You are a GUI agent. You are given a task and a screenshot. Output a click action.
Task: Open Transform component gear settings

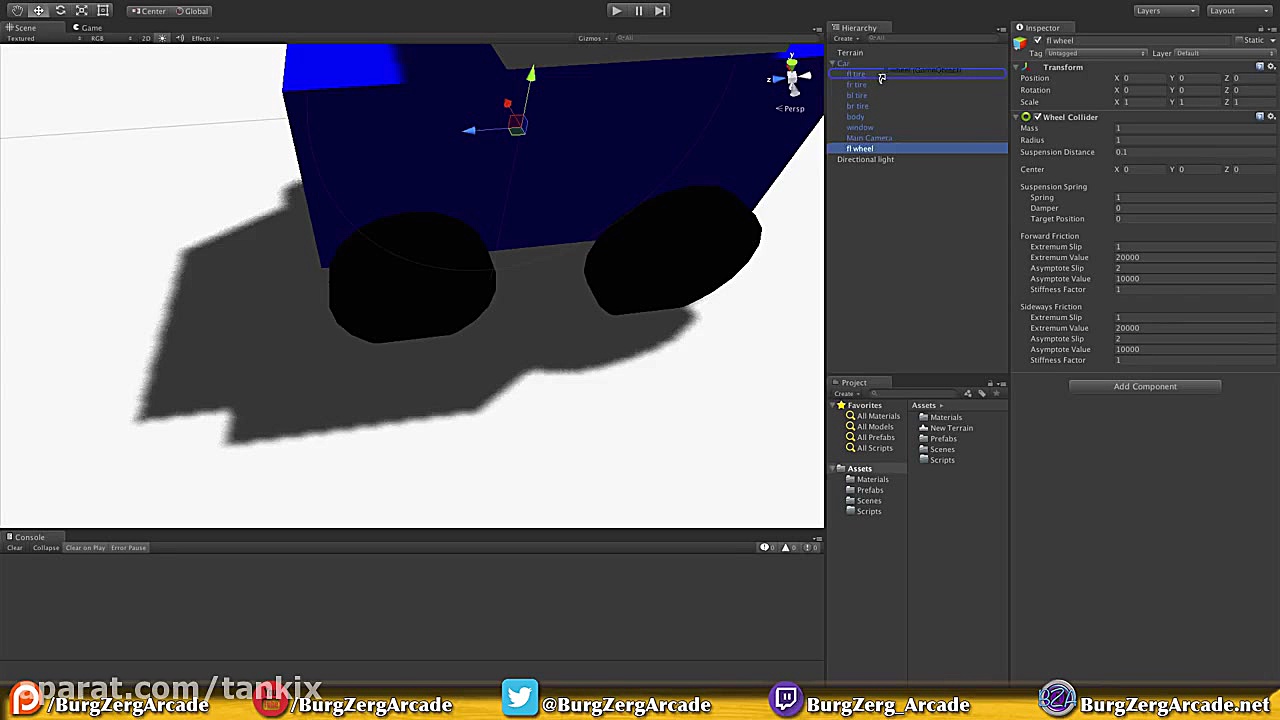coord(1272,67)
